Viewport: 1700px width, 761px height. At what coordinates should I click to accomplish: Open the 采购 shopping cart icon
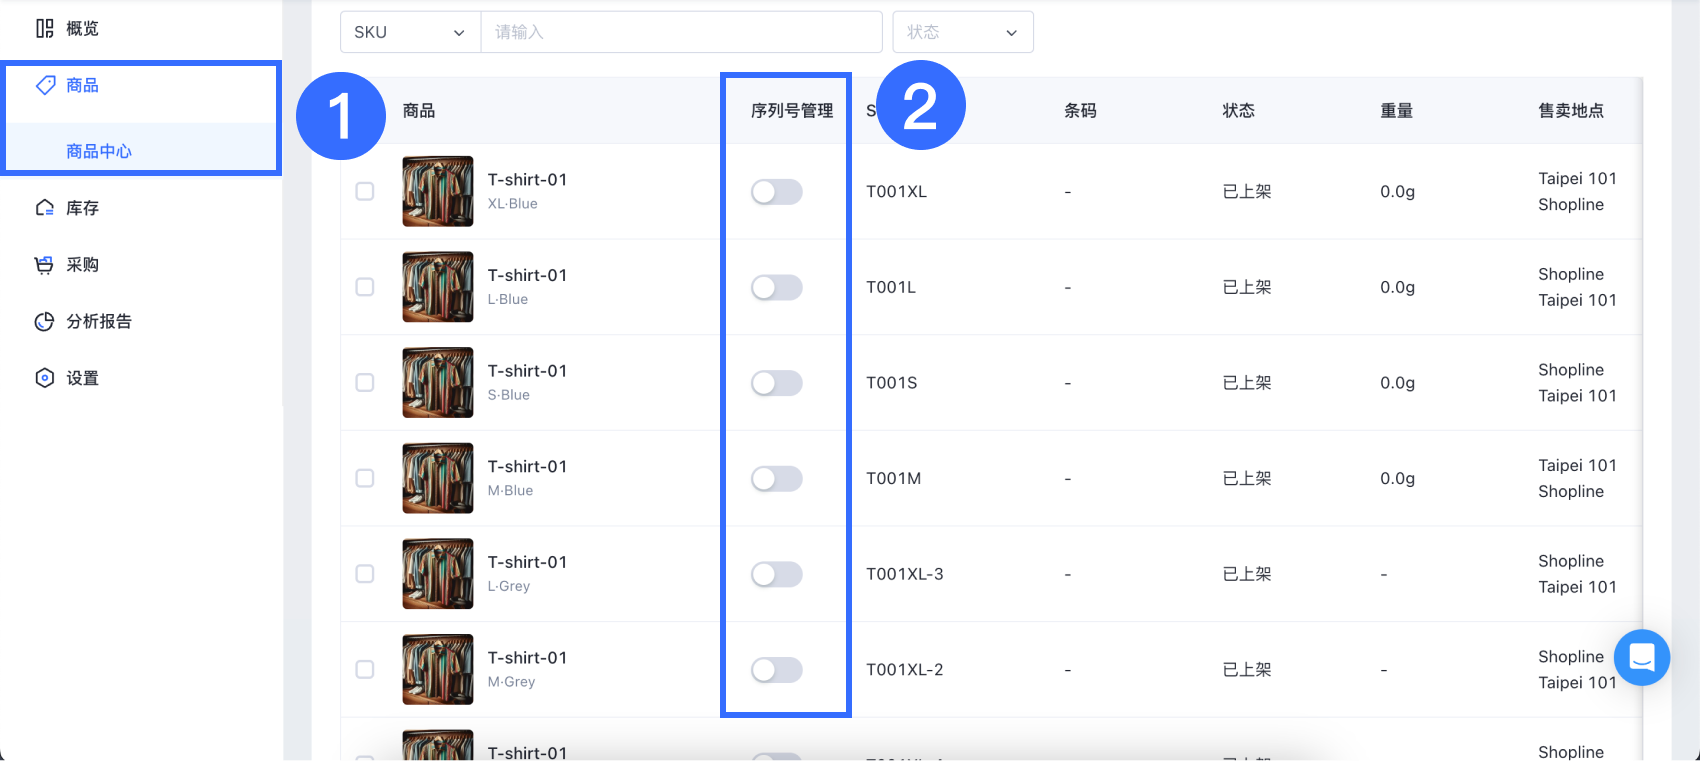44,265
